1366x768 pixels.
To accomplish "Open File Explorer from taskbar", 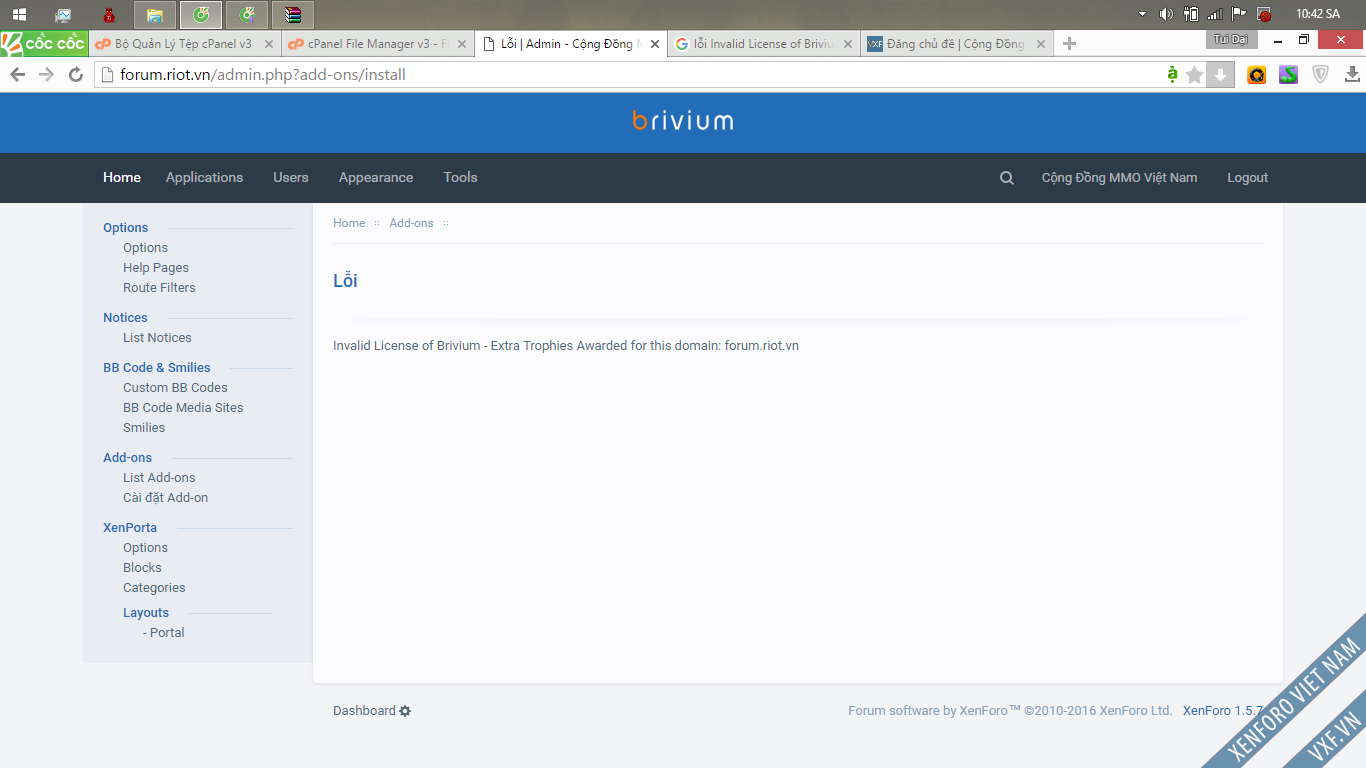I will pyautogui.click(x=154, y=15).
